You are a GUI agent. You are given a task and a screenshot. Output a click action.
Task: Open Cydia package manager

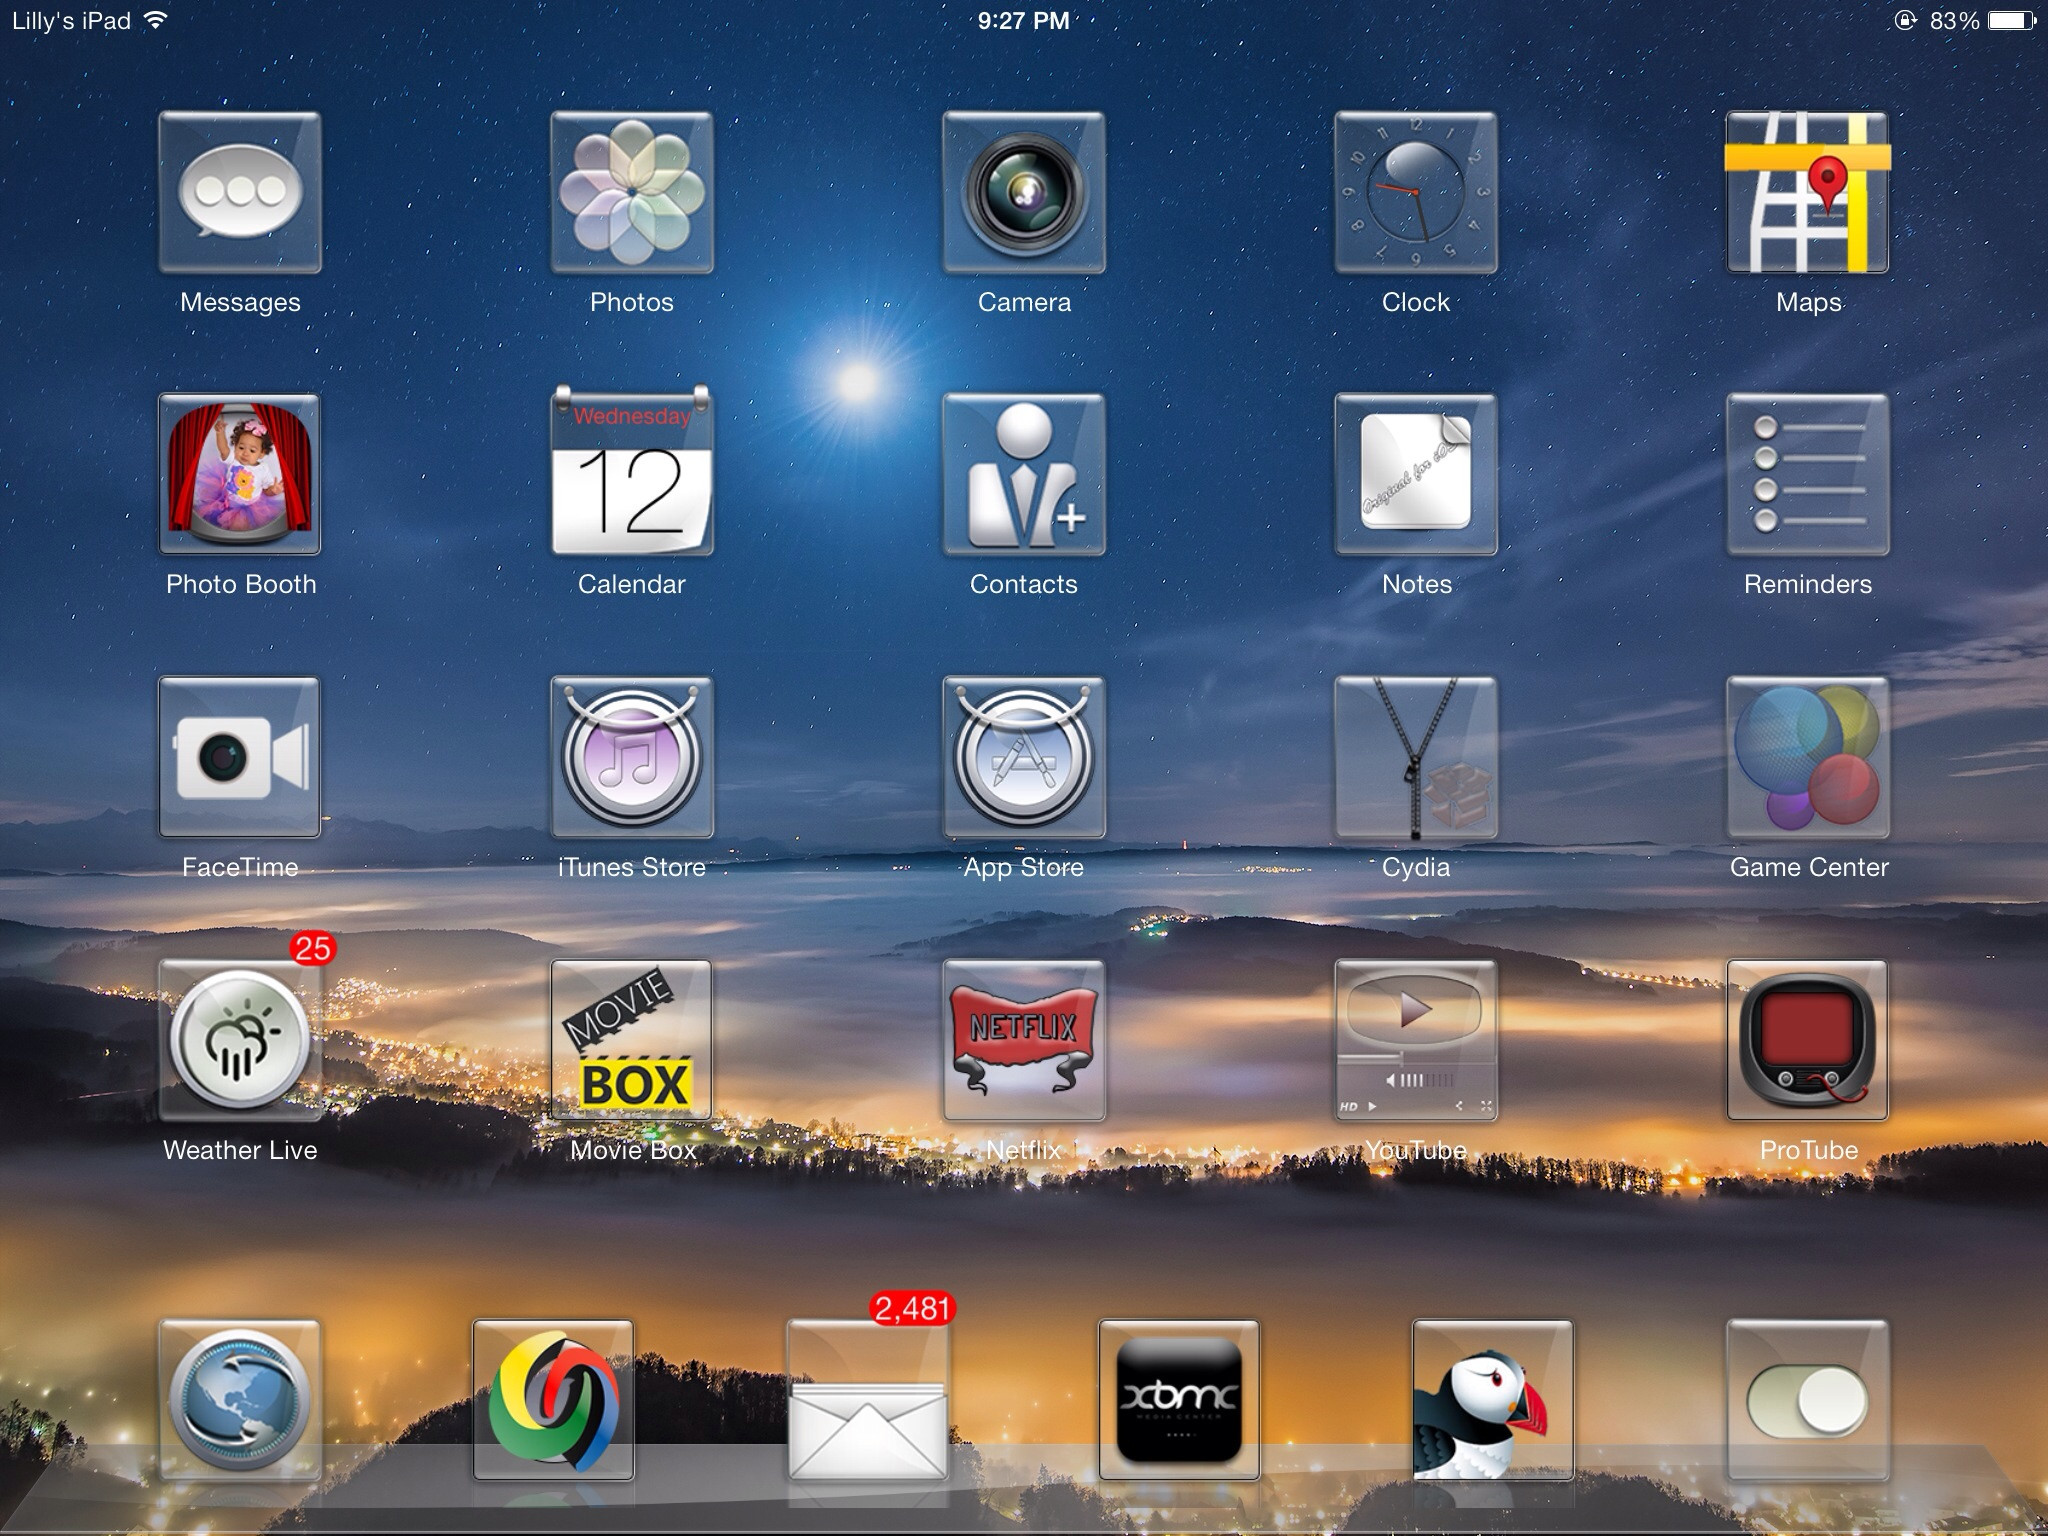1416,757
